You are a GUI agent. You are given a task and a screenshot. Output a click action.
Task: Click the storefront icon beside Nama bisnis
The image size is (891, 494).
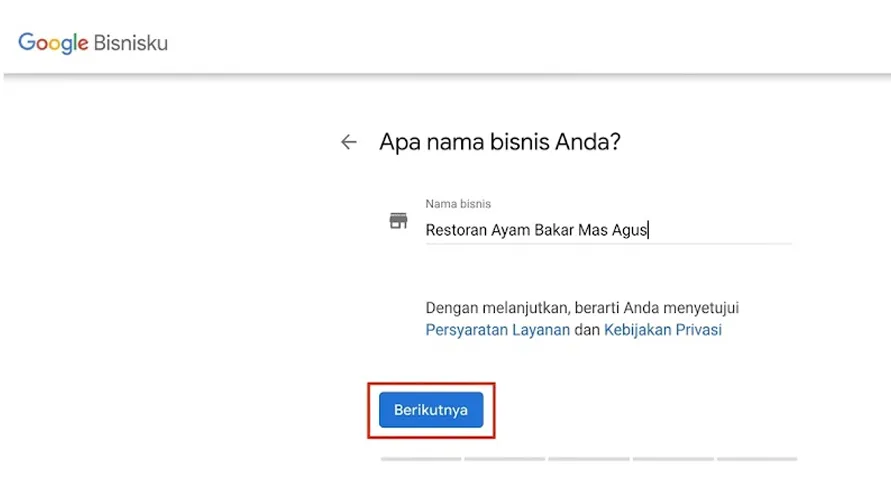[x=398, y=221]
